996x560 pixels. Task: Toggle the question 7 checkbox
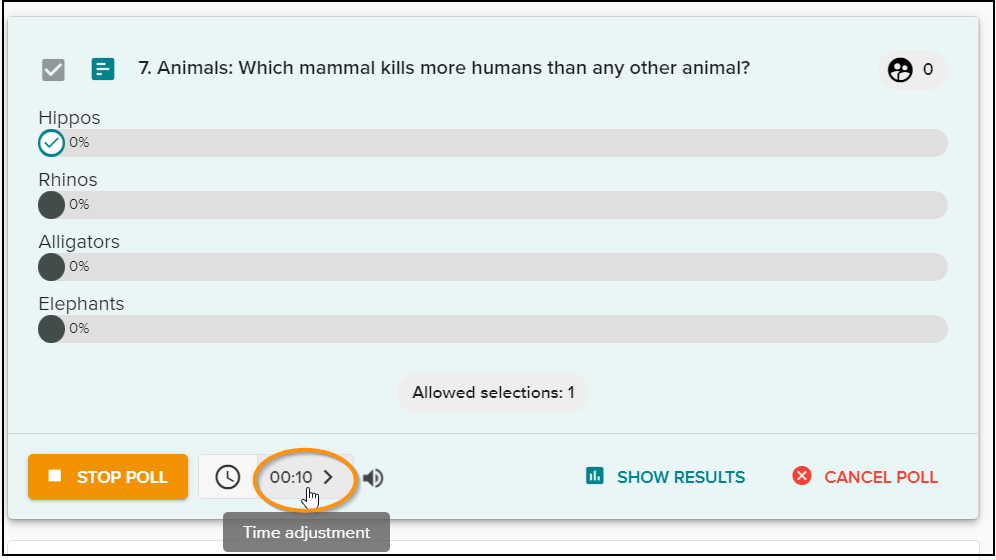click(53, 70)
